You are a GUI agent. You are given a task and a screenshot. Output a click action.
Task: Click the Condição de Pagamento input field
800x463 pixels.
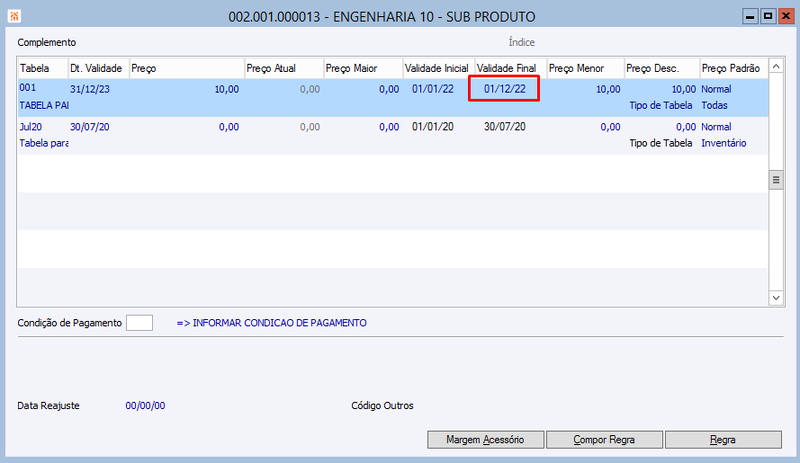point(139,323)
